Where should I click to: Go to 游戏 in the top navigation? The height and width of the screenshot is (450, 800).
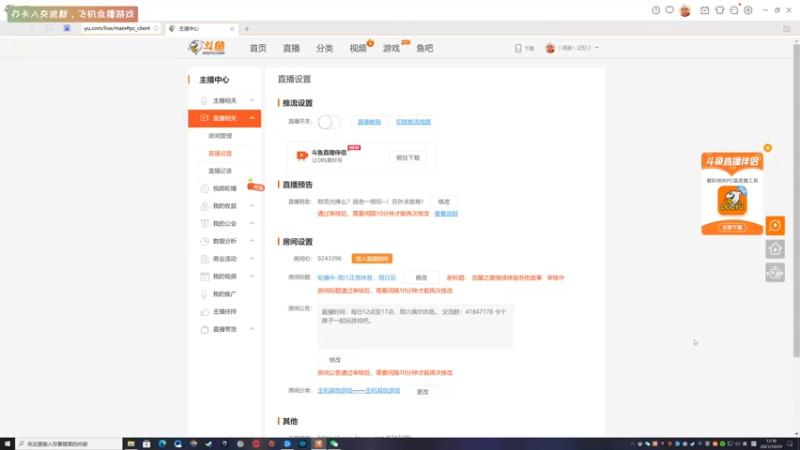click(x=391, y=48)
